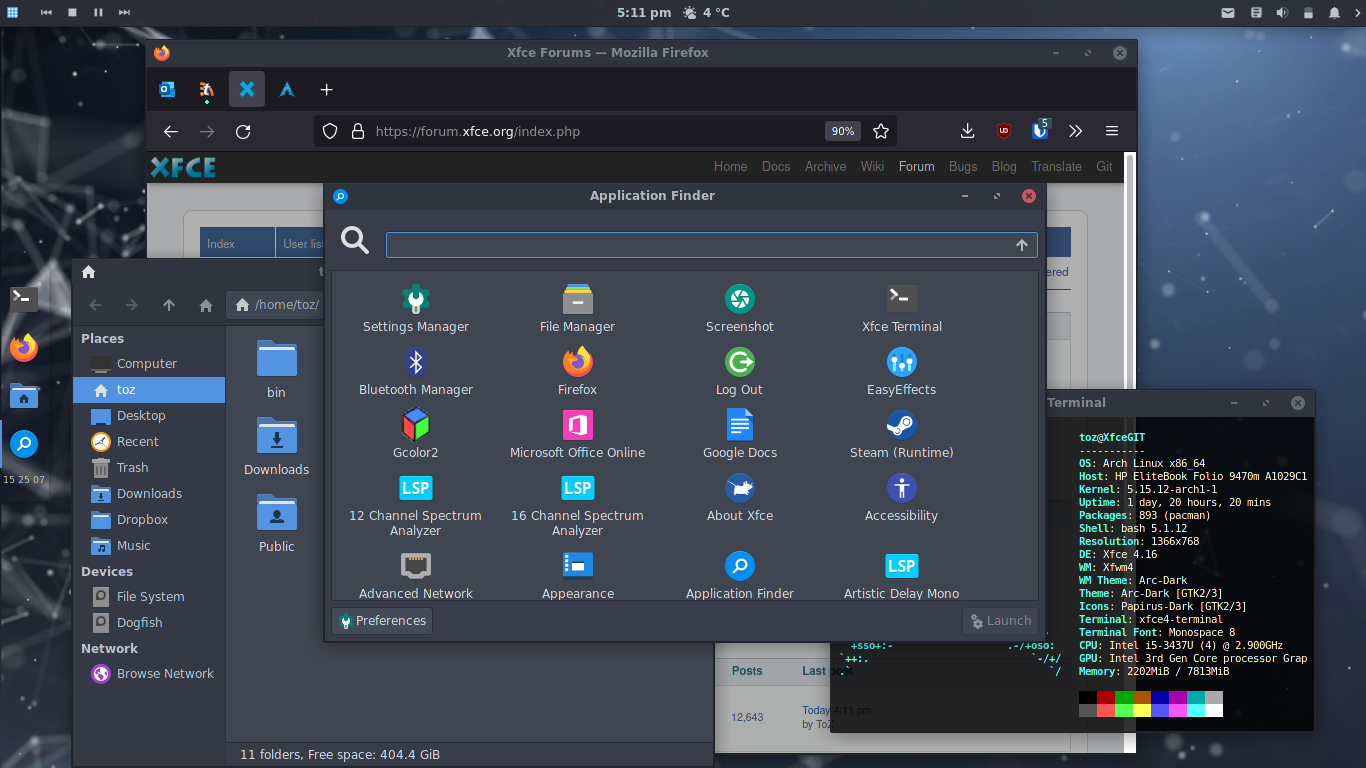Image resolution: width=1366 pixels, height=768 pixels.
Task: Bookmark page with the star icon
Action: click(880, 131)
